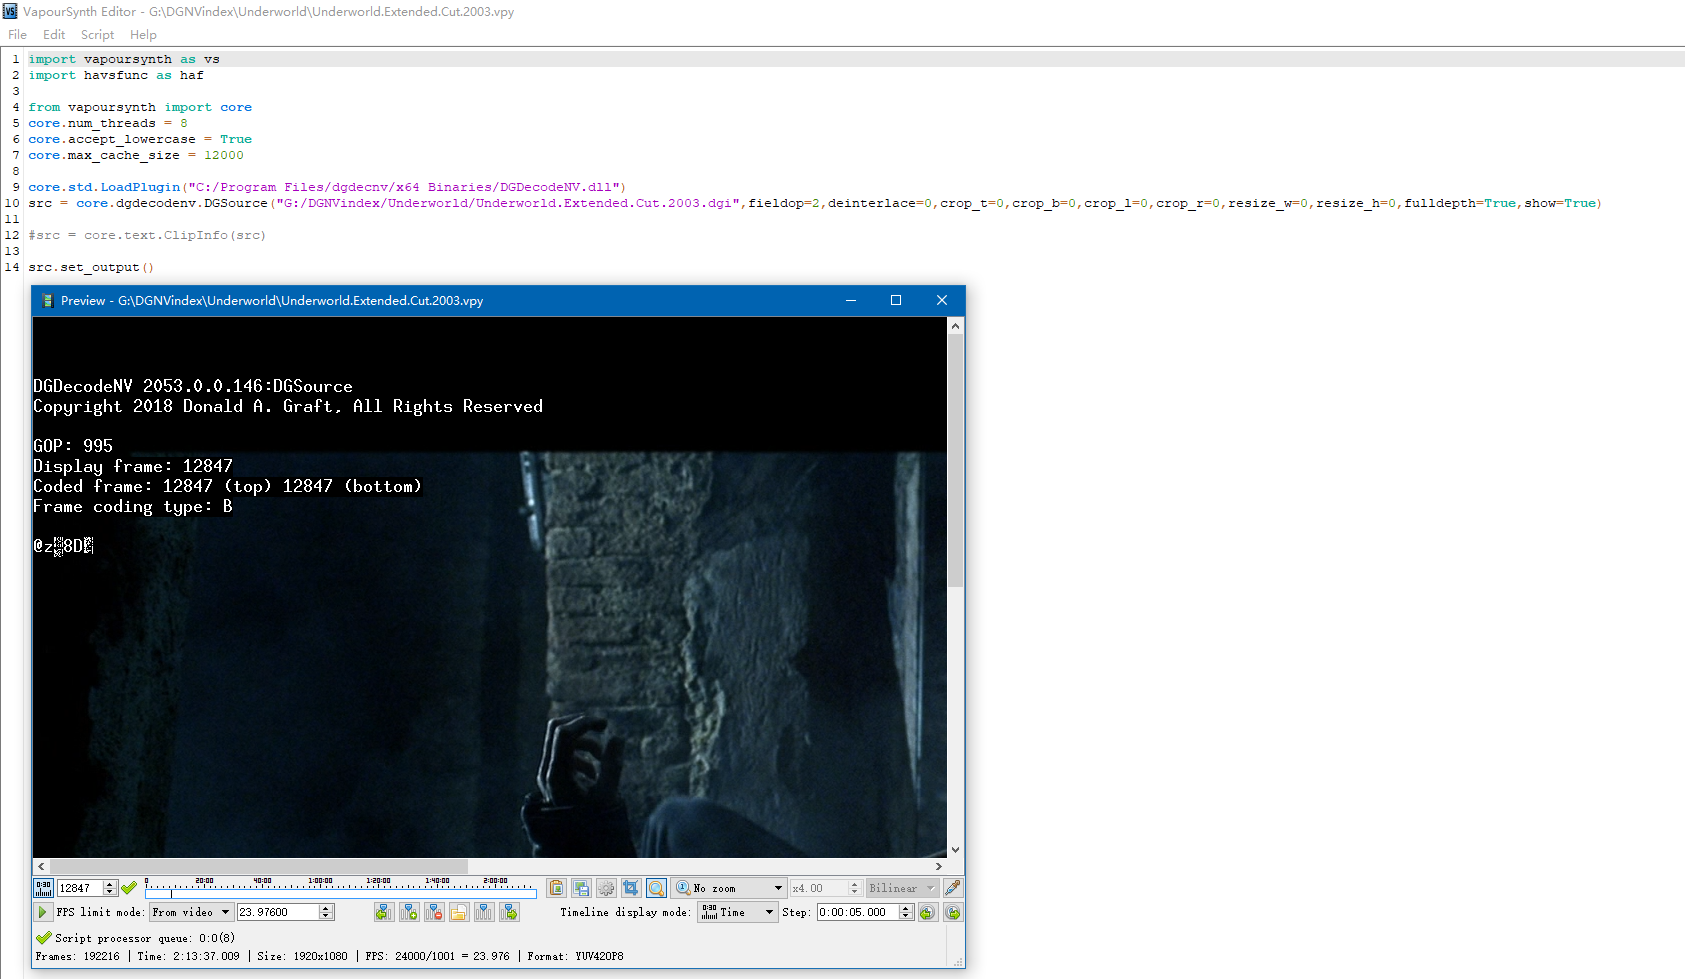This screenshot has height=979, width=1685.
Task: Load chapters from file folder icon
Action: pos(459,912)
